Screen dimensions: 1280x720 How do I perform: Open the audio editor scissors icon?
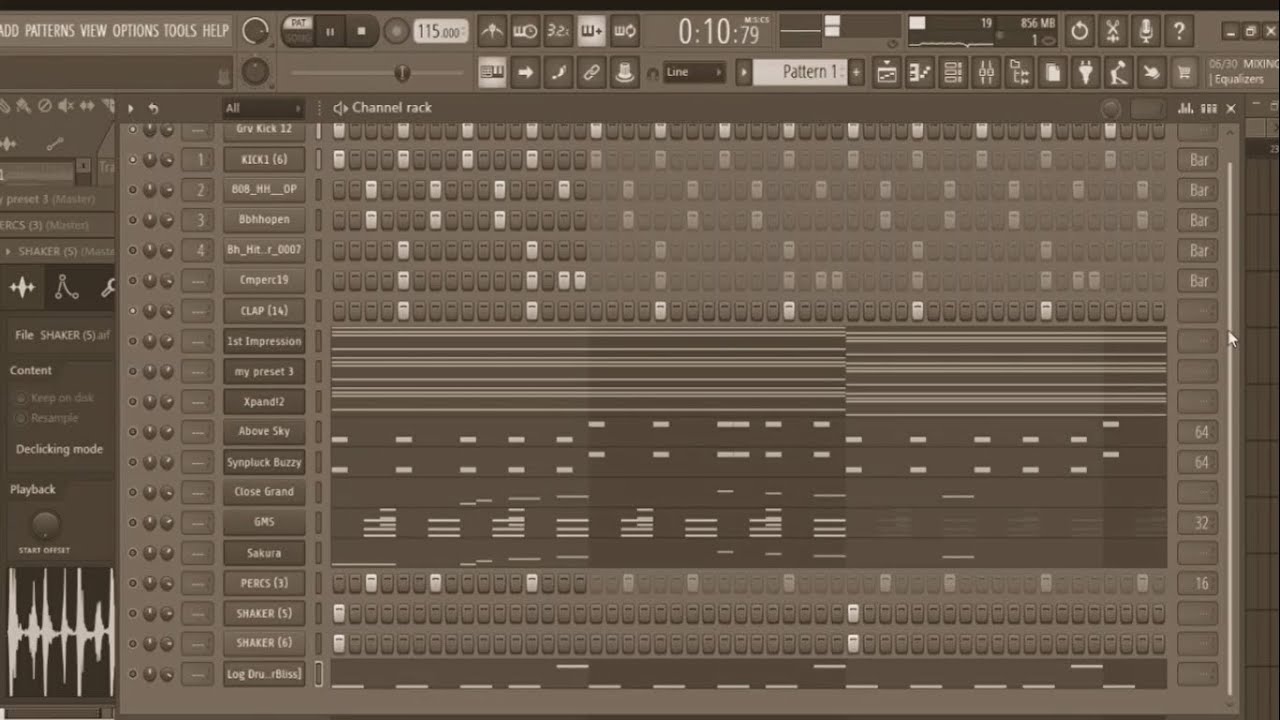1112,31
